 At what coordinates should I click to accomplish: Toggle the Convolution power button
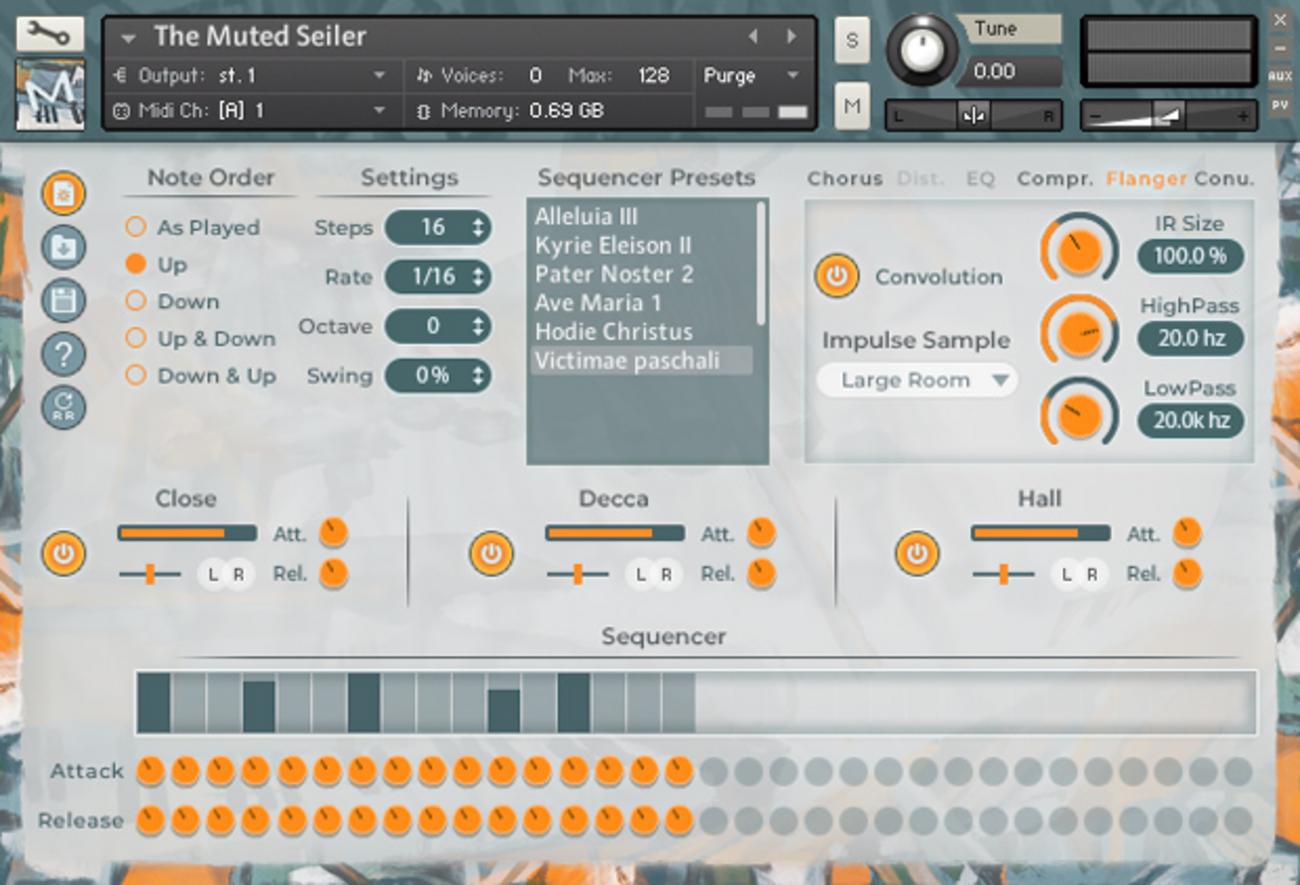click(x=837, y=276)
